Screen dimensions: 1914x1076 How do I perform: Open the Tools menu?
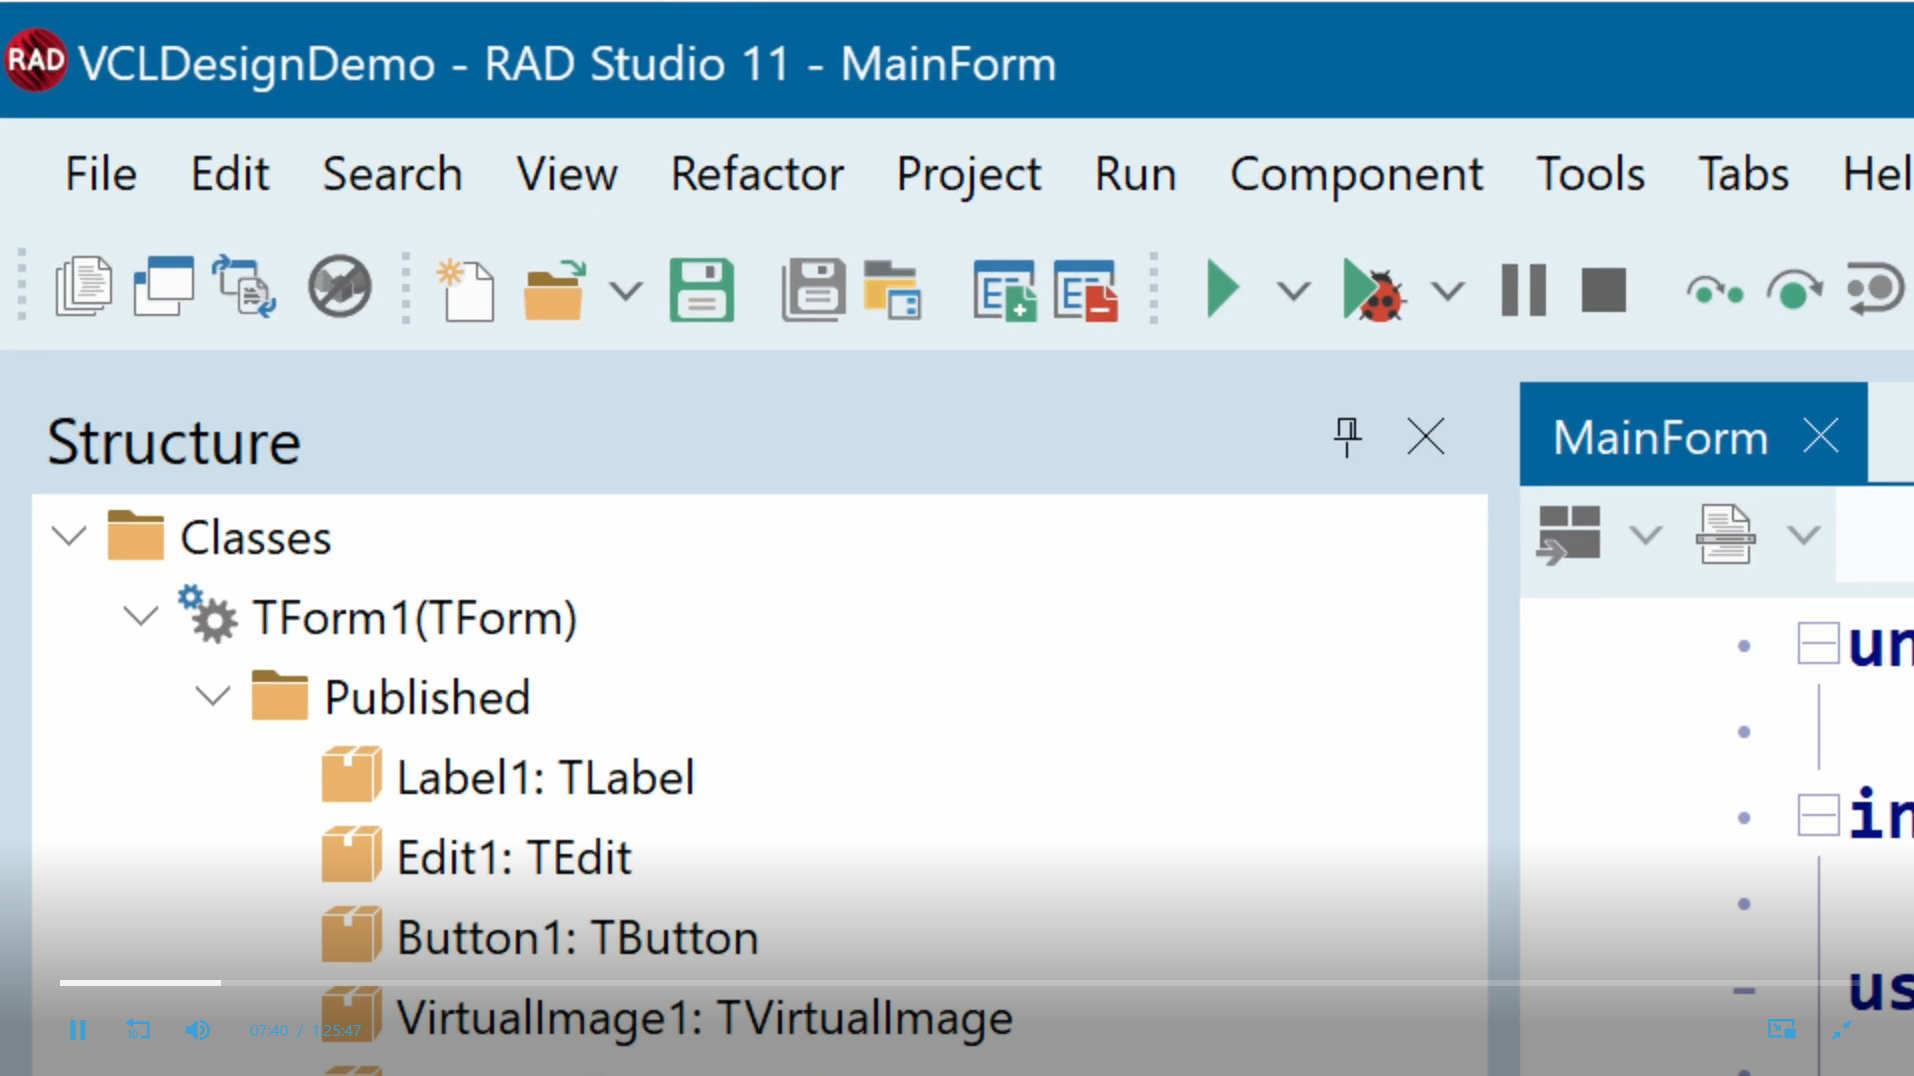(1590, 175)
